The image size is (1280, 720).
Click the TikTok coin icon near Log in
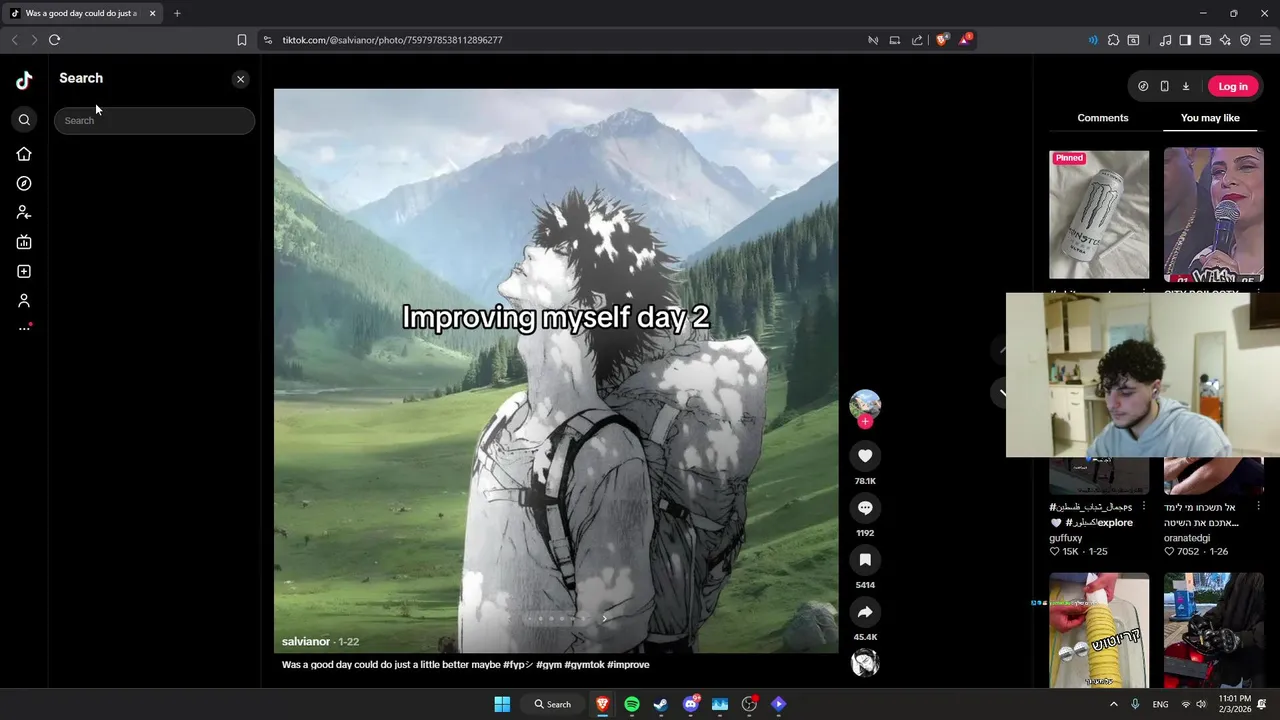1143,86
